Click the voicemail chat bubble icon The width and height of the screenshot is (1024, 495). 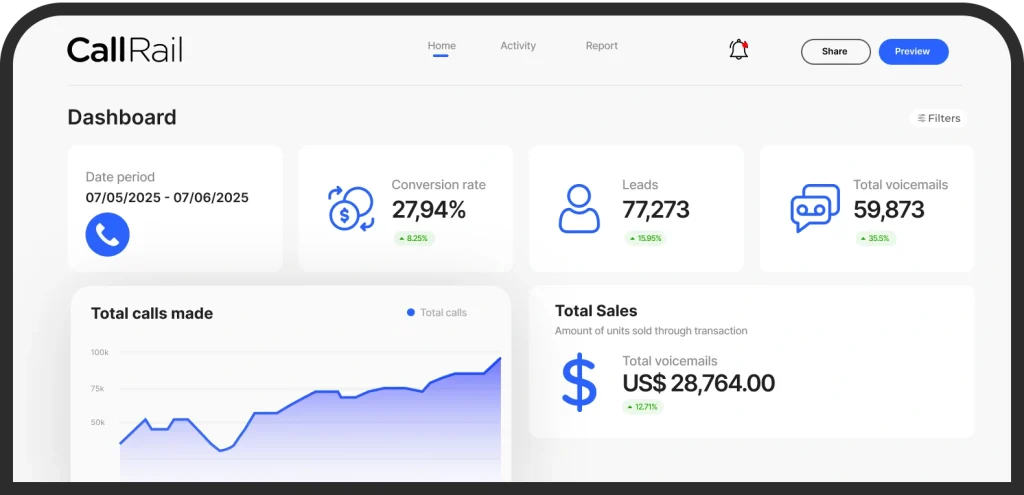pyautogui.click(x=815, y=208)
